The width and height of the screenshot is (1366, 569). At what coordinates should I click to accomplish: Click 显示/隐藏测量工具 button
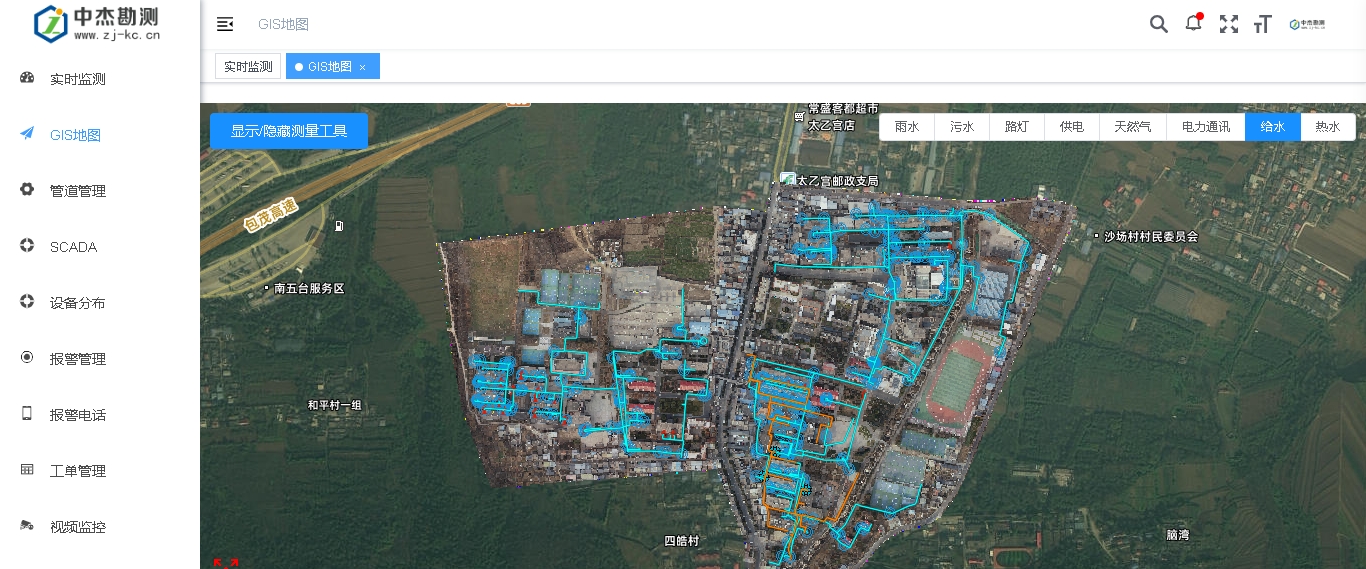click(289, 131)
